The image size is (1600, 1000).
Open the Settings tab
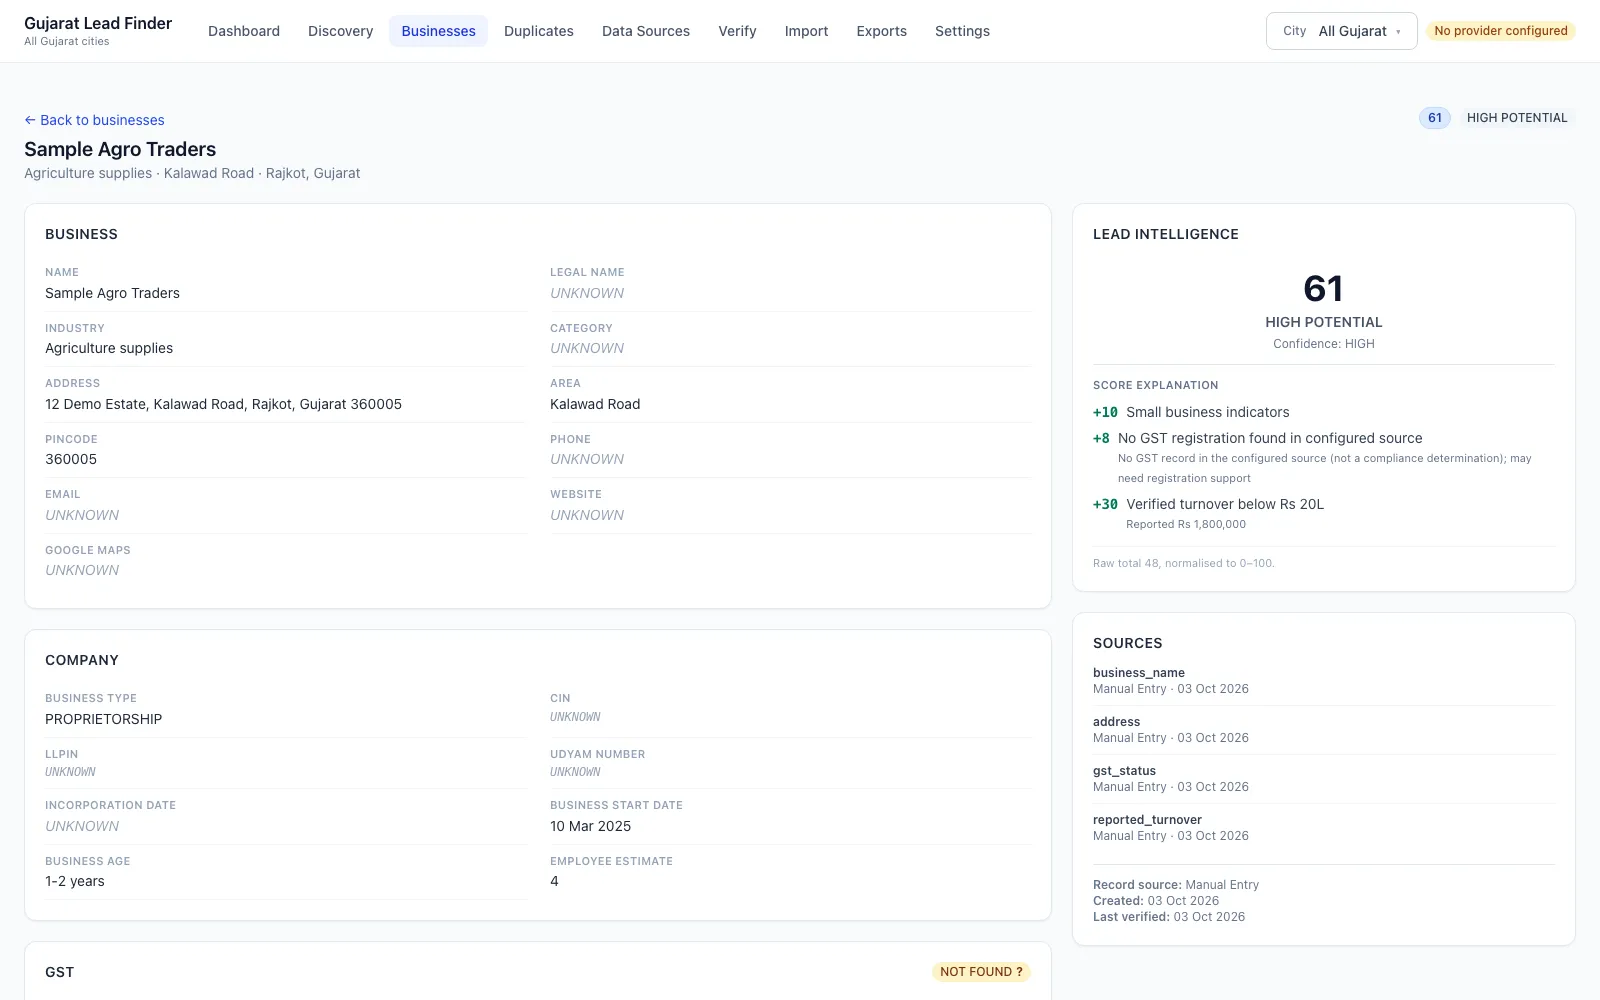pos(962,31)
